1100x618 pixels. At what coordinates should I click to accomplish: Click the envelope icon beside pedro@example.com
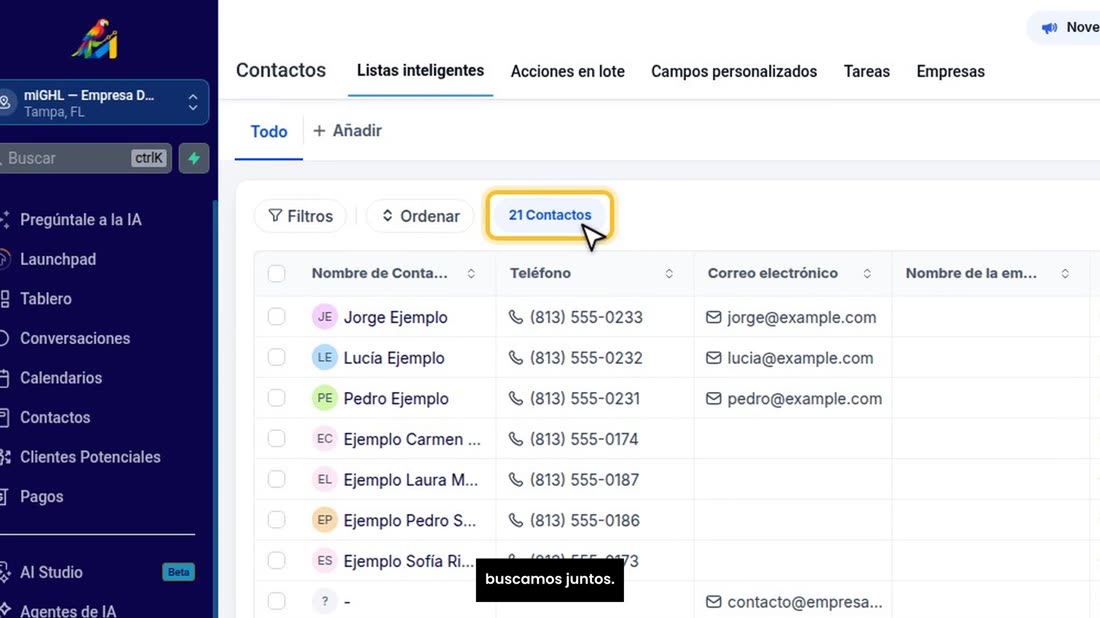point(713,398)
